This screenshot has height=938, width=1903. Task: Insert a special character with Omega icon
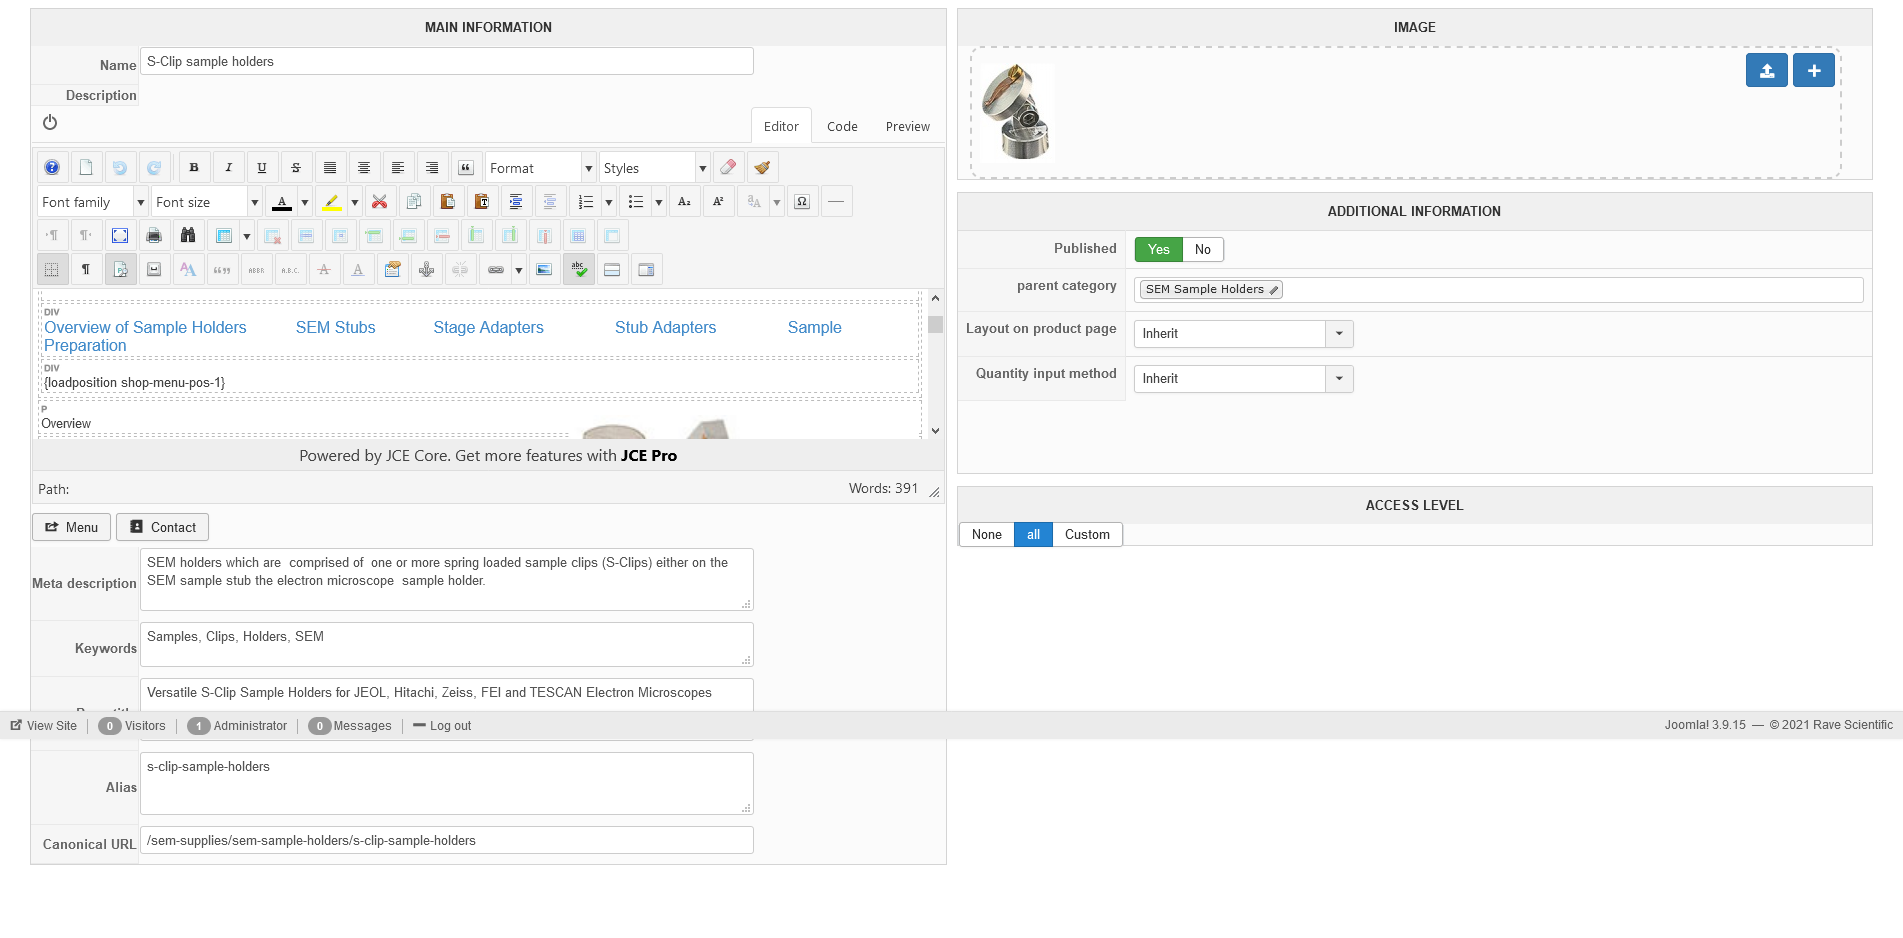802,202
